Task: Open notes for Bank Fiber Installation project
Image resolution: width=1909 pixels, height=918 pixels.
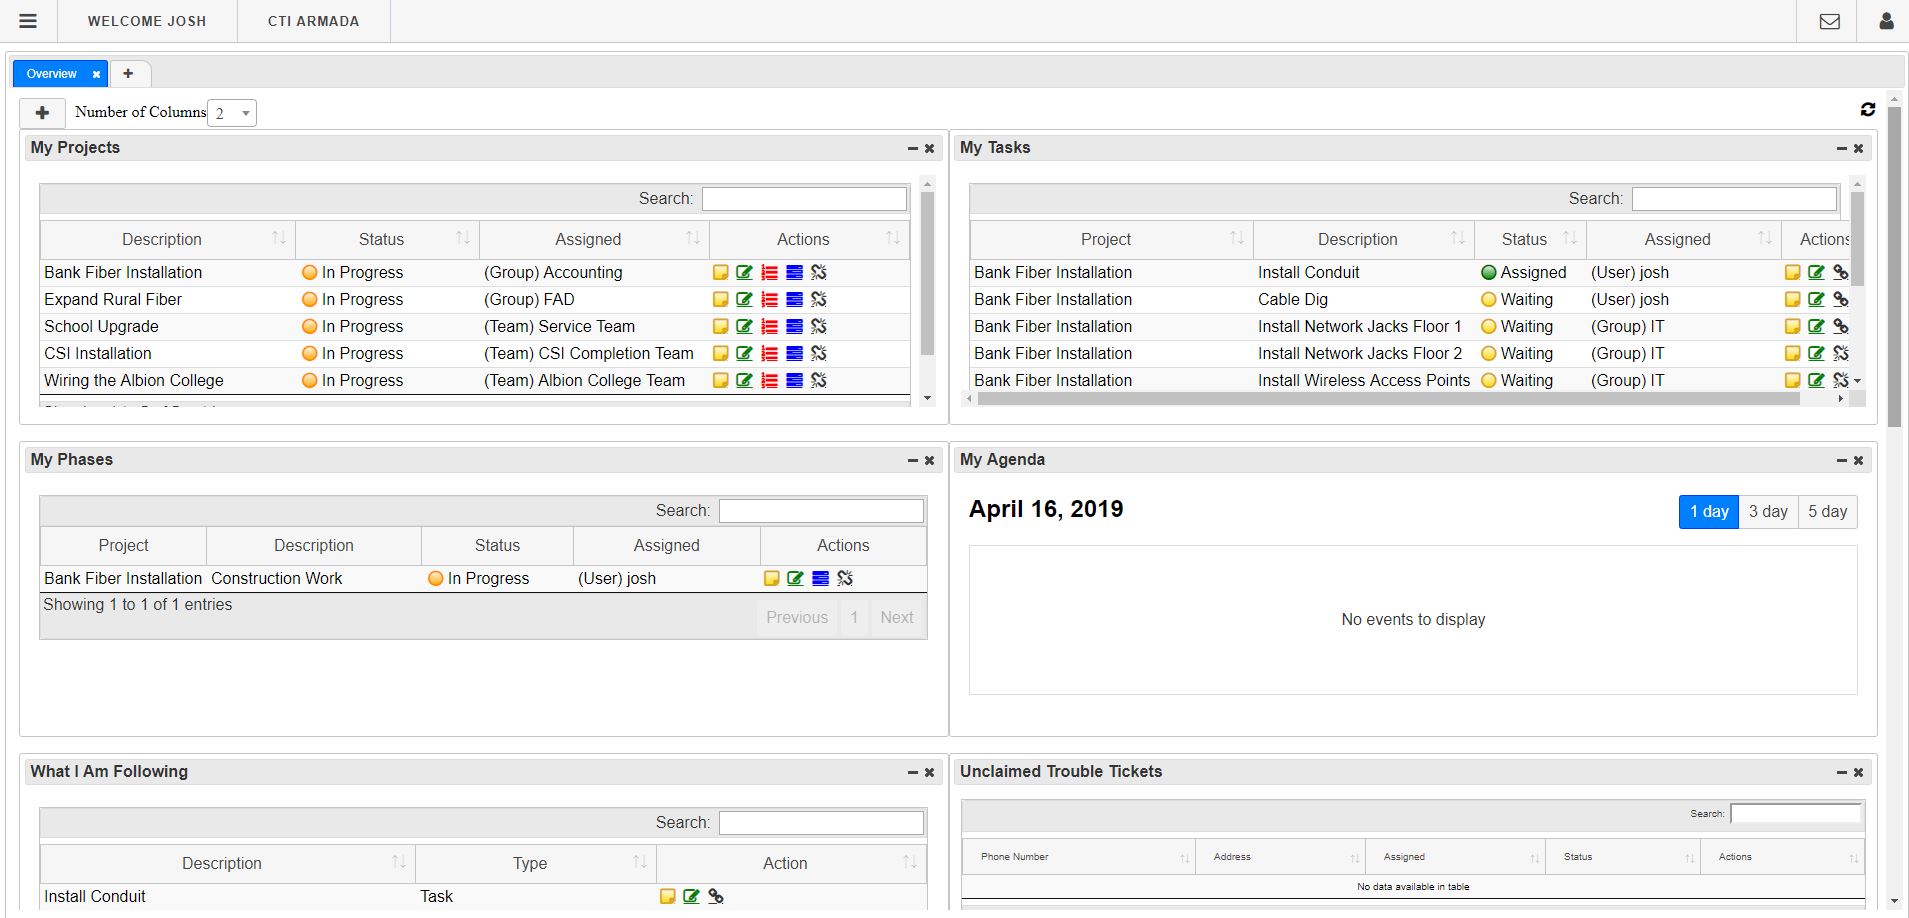Action: 720,272
